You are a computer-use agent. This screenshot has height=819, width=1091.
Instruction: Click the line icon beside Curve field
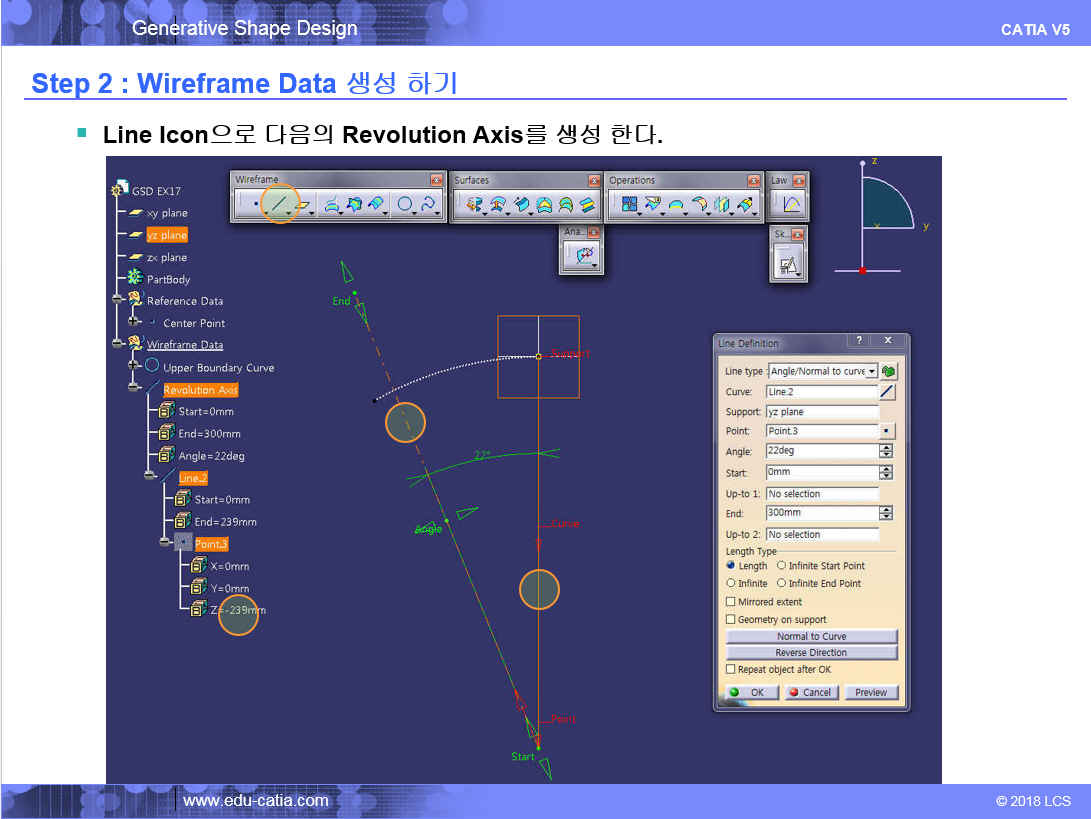coord(887,392)
